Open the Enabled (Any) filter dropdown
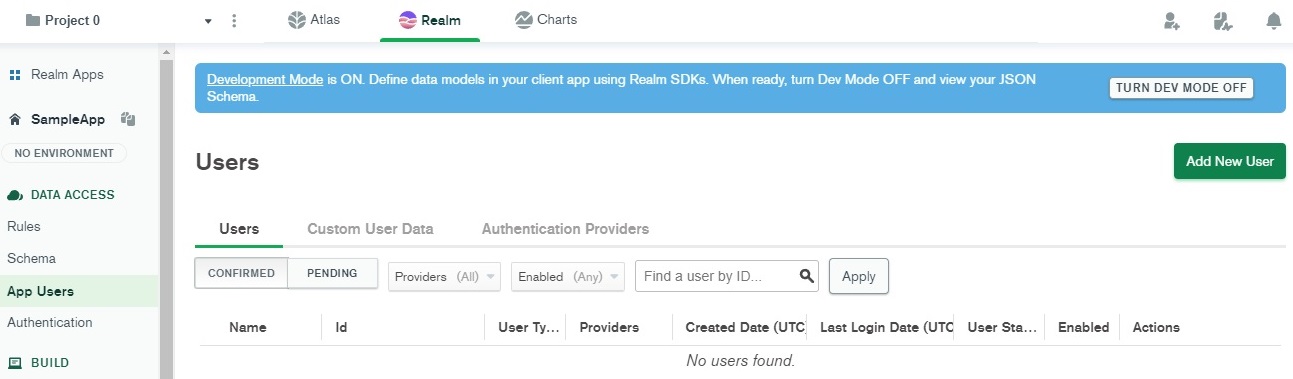The height and width of the screenshot is (379, 1293). point(568,276)
